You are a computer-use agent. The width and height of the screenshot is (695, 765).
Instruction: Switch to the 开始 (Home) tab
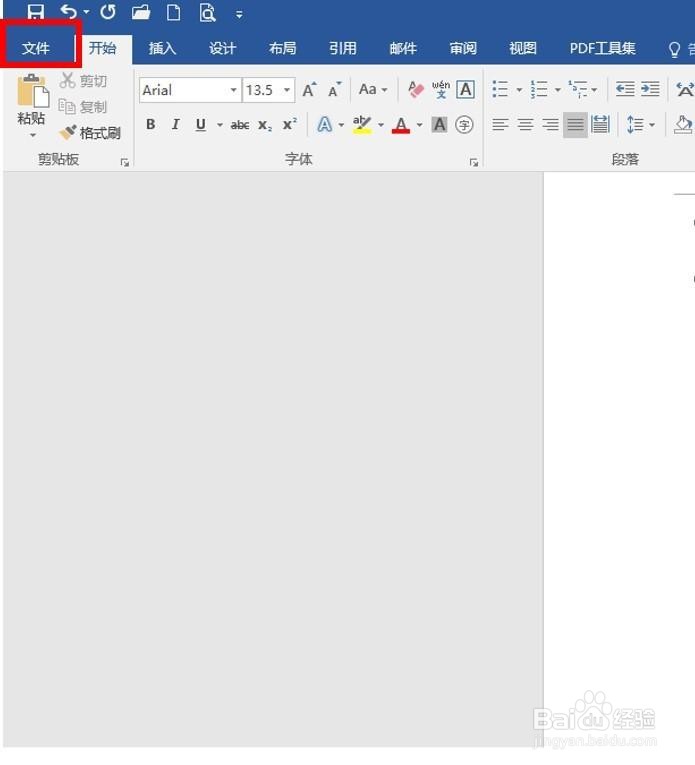coord(102,48)
